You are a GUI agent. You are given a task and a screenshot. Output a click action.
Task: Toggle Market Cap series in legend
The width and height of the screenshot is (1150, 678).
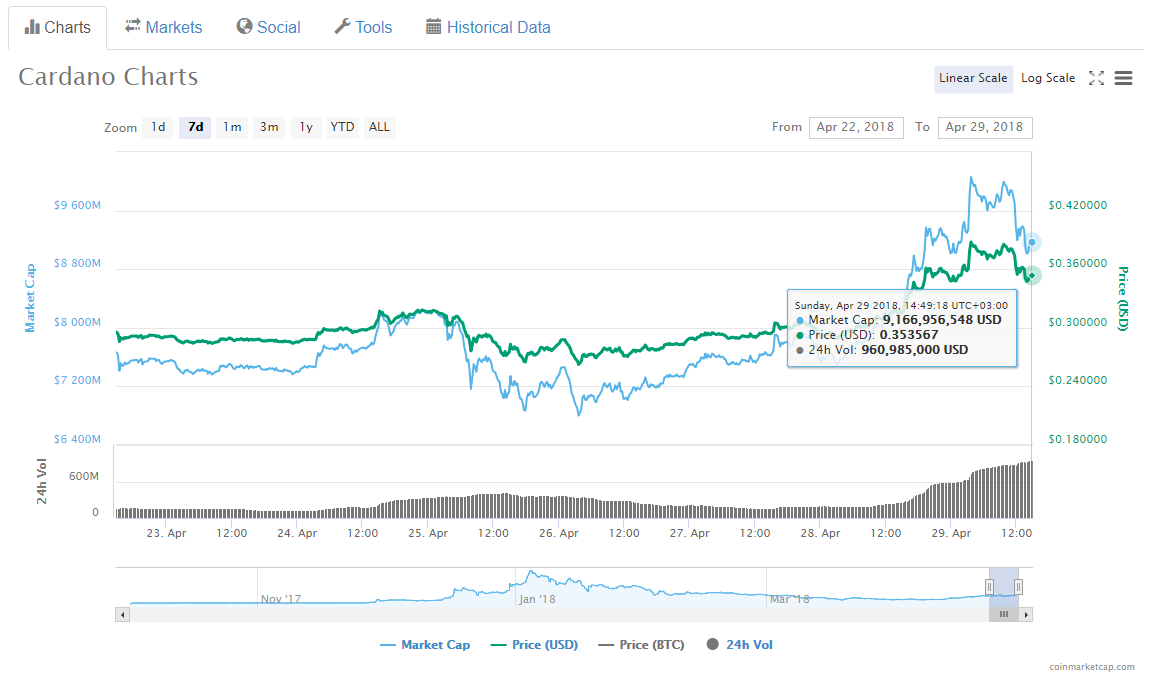tap(425, 645)
